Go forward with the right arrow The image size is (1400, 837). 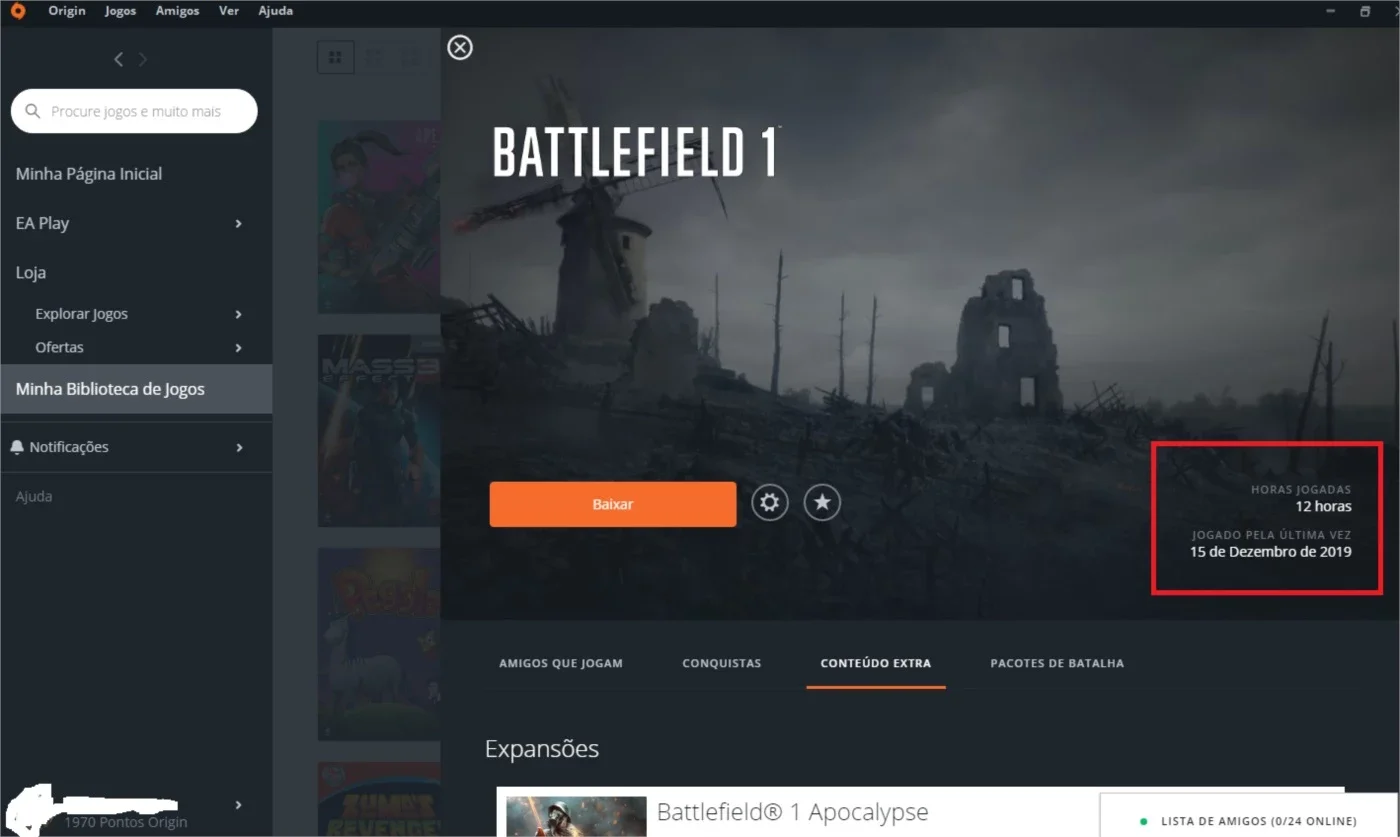143,60
